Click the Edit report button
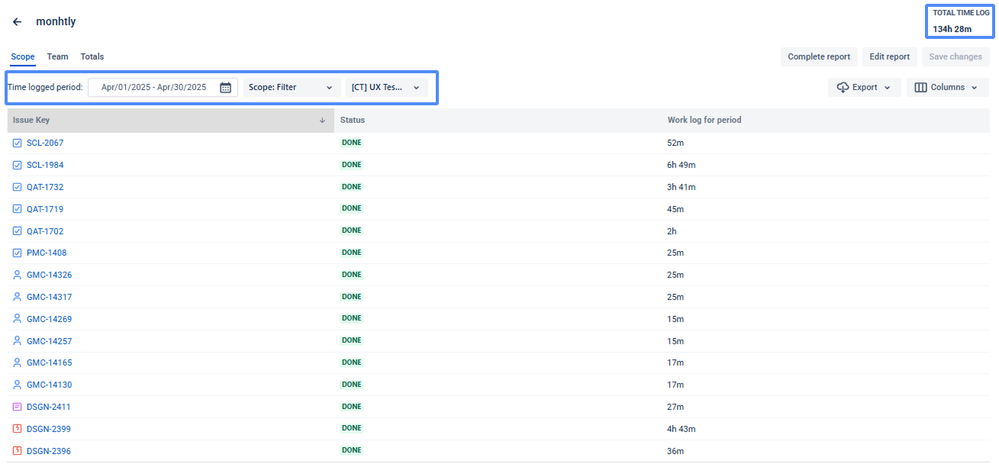999x464 pixels. (x=889, y=57)
